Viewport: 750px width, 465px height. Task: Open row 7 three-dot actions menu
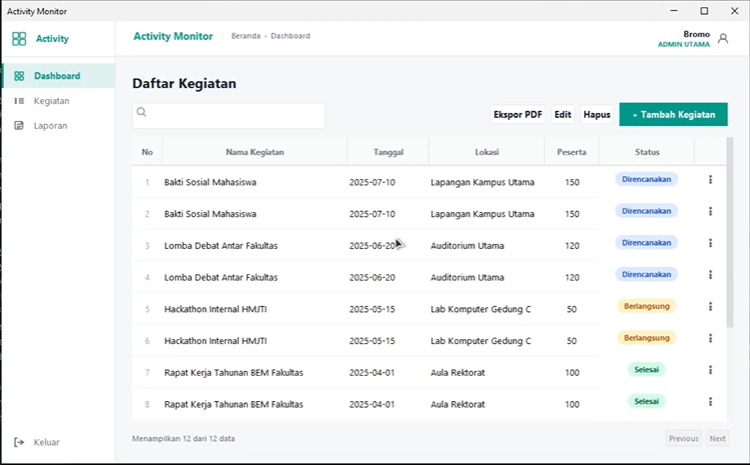point(710,370)
